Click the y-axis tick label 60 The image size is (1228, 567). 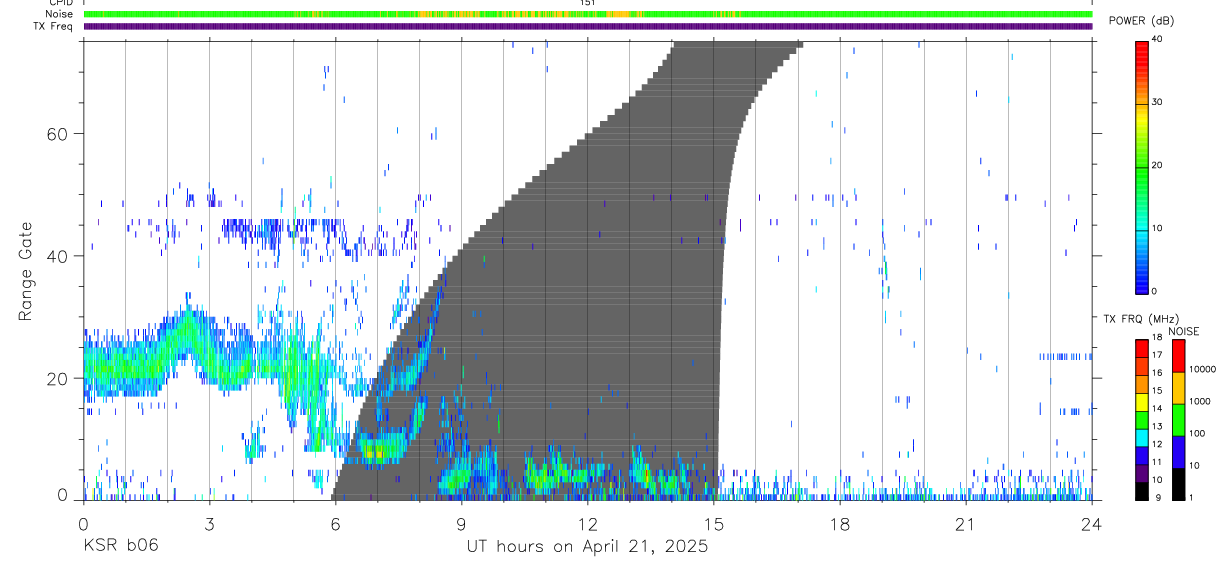(59, 134)
